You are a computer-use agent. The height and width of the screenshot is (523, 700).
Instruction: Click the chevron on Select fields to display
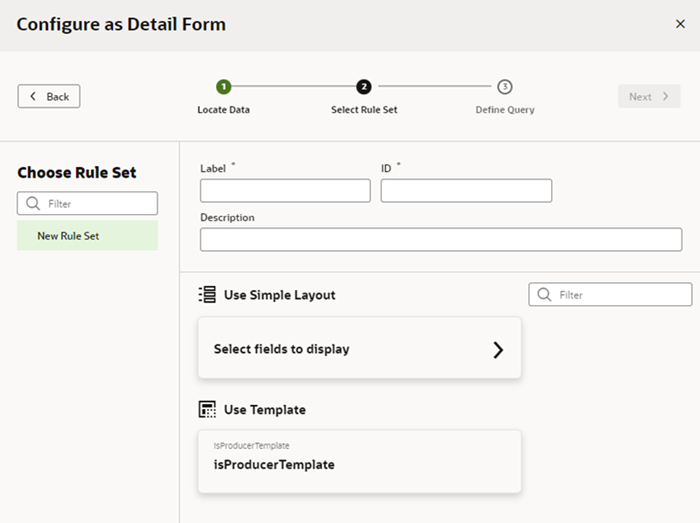pyautogui.click(x=498, y=350)
